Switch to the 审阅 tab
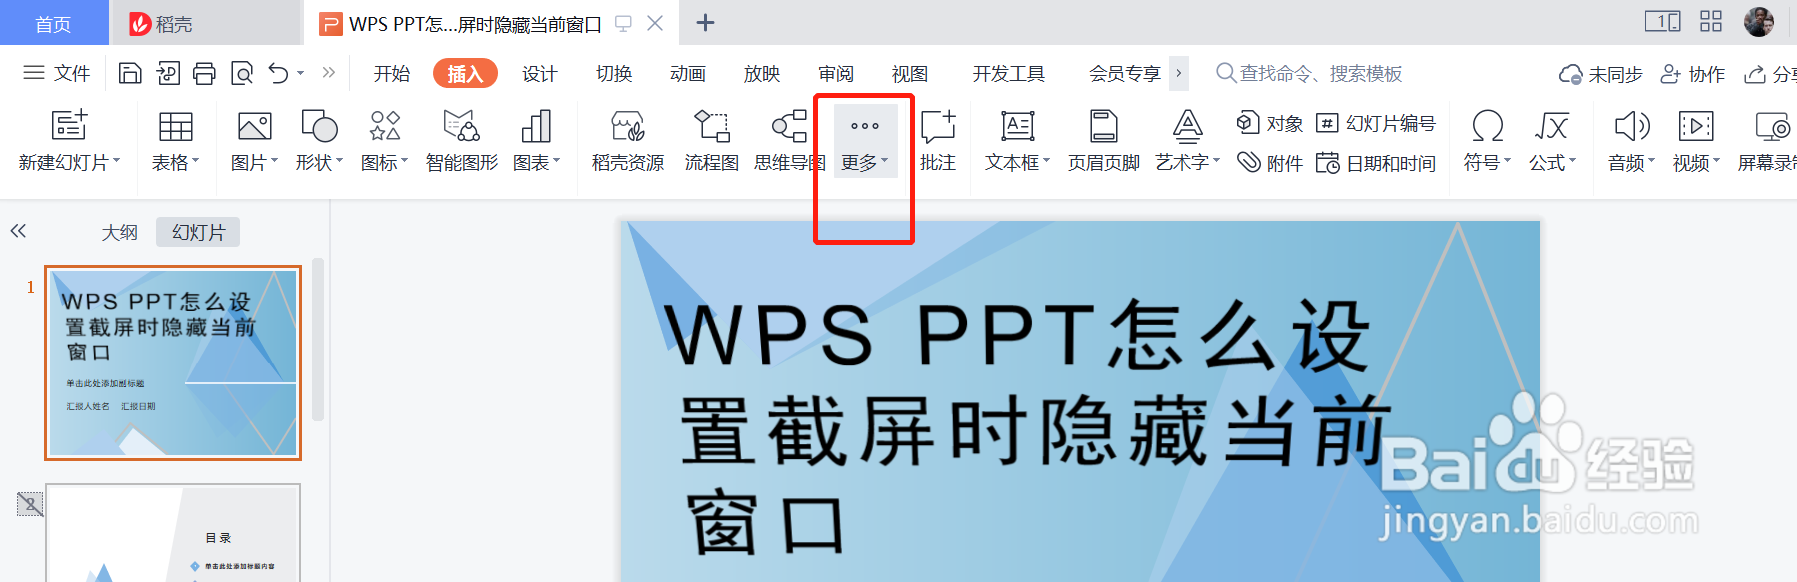The width and height of the screenshot is (1797, 582). click(x=836, y=73)
